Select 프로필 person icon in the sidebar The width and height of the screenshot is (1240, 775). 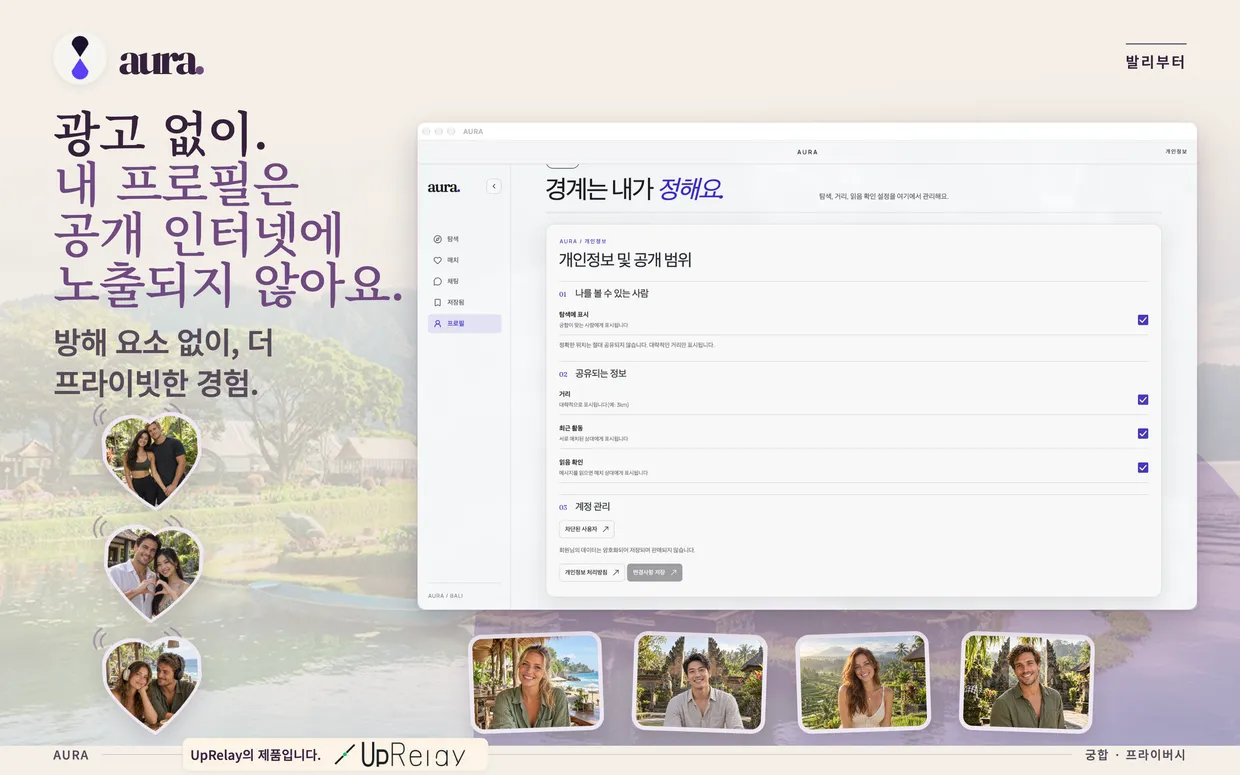[x=437, y=324]
